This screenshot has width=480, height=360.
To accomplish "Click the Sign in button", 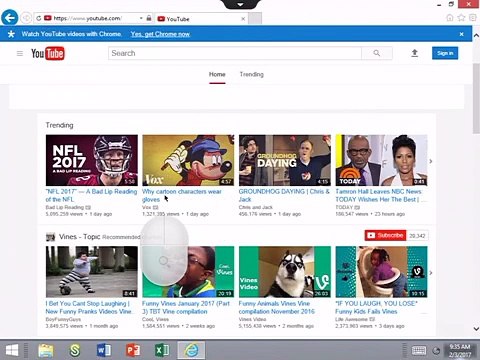I will click(x=445, y=53).
